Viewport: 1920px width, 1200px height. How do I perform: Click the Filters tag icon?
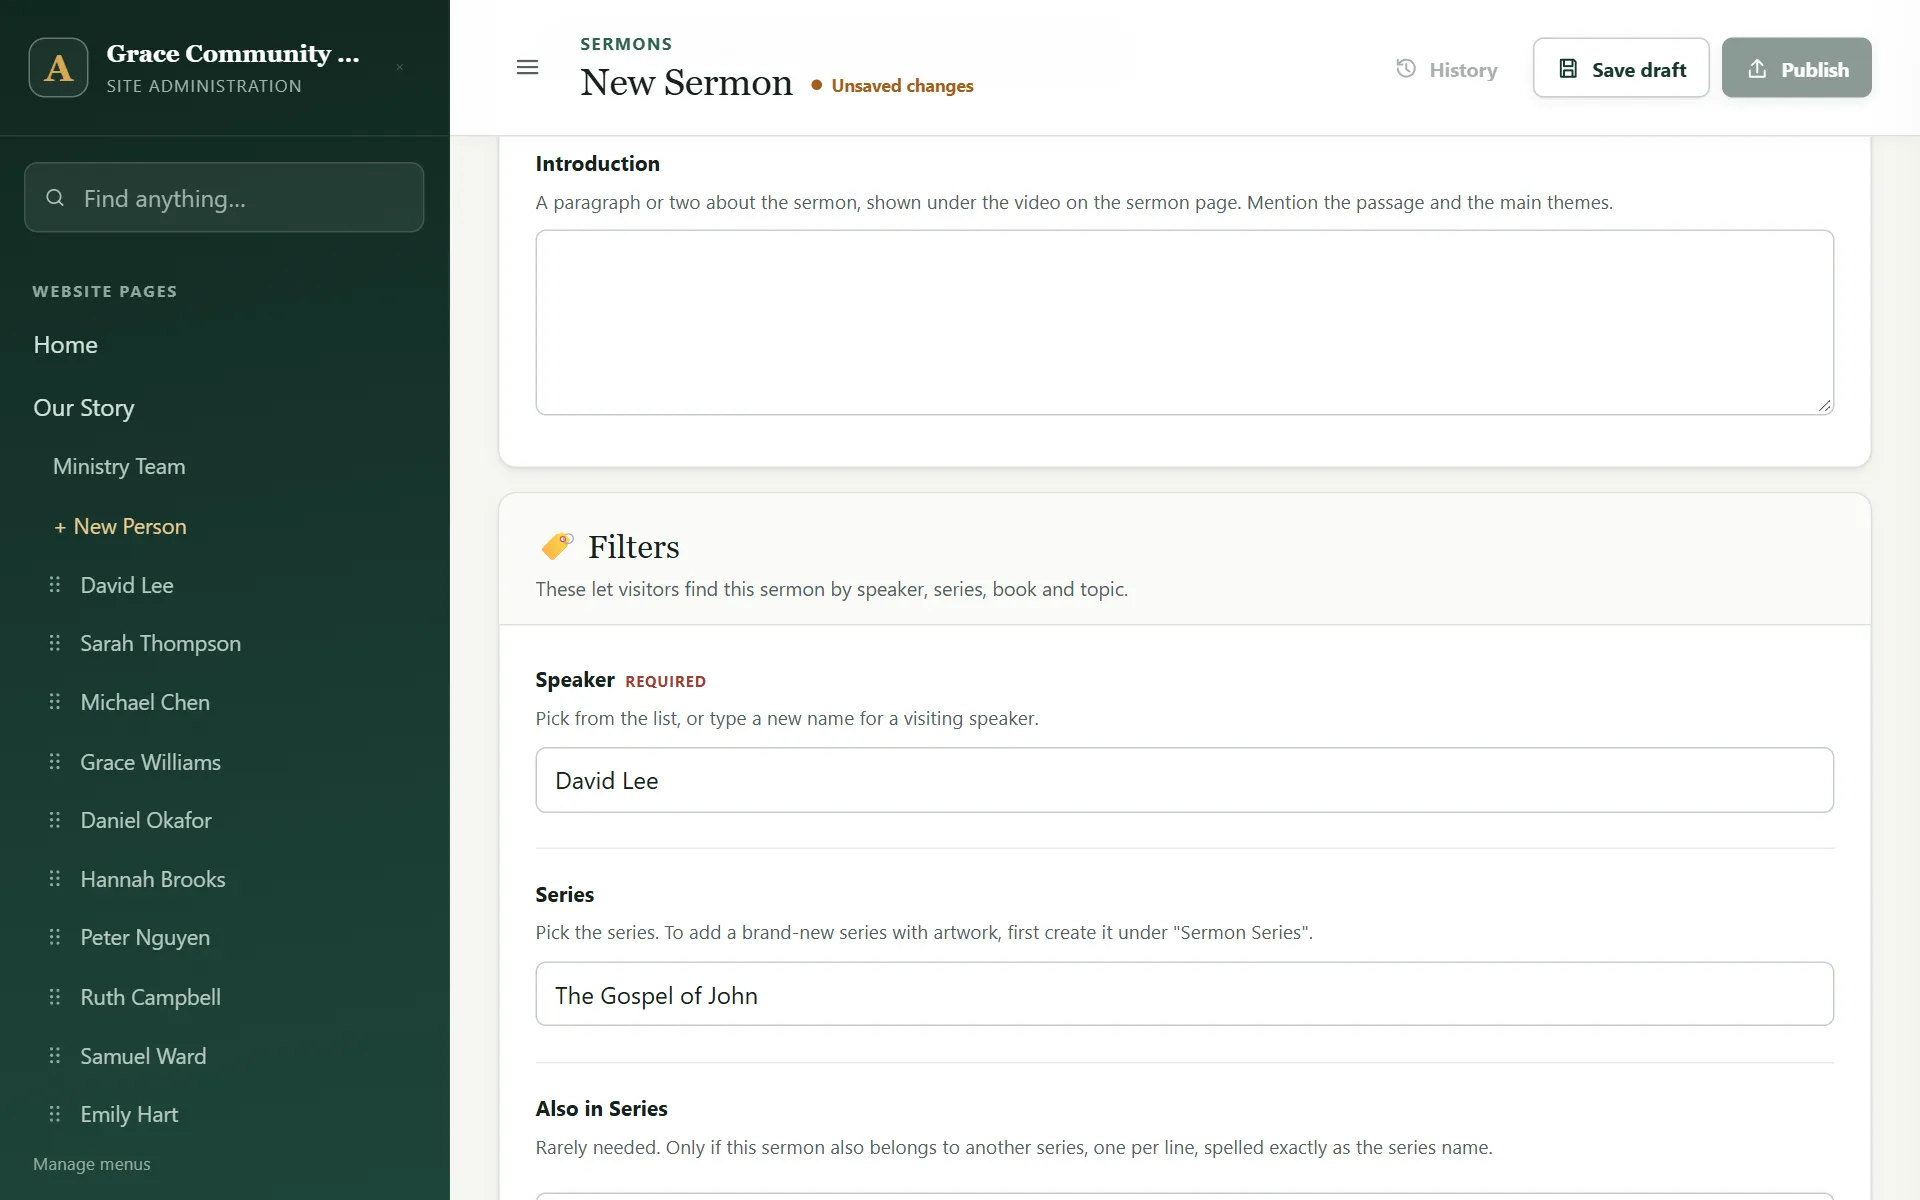pos(557,546)
